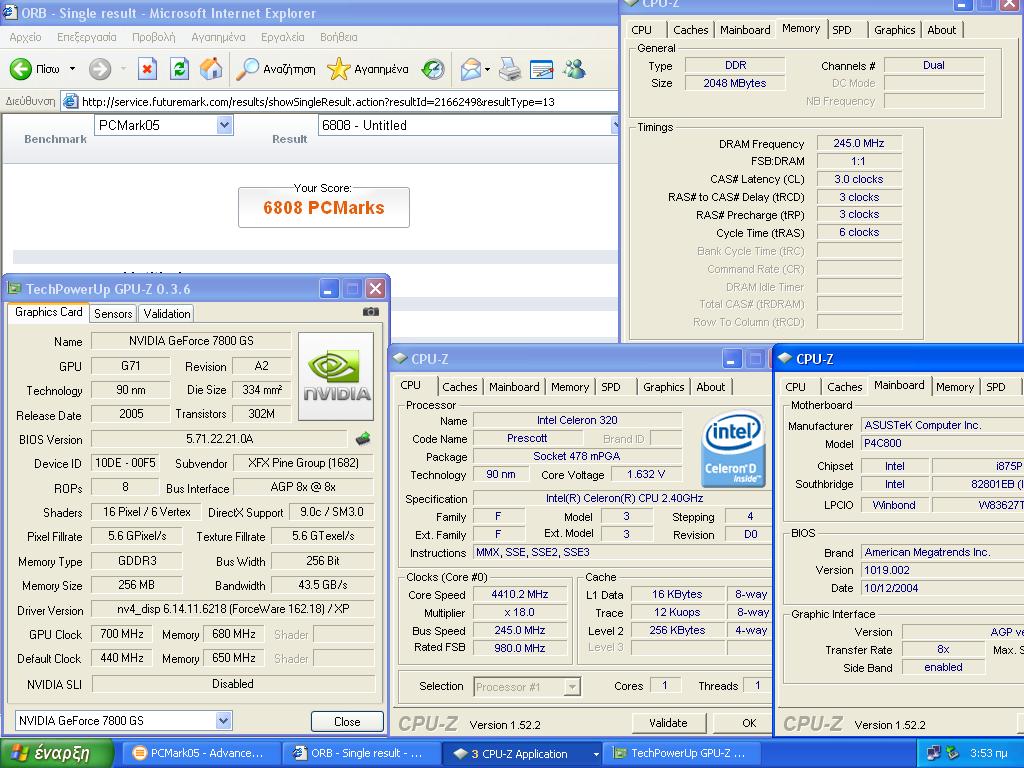This screenshot has width=1024, height=768.
Task: Expand the PCMark05 benchmark dropdown
Action: click(x=224, y=125)
